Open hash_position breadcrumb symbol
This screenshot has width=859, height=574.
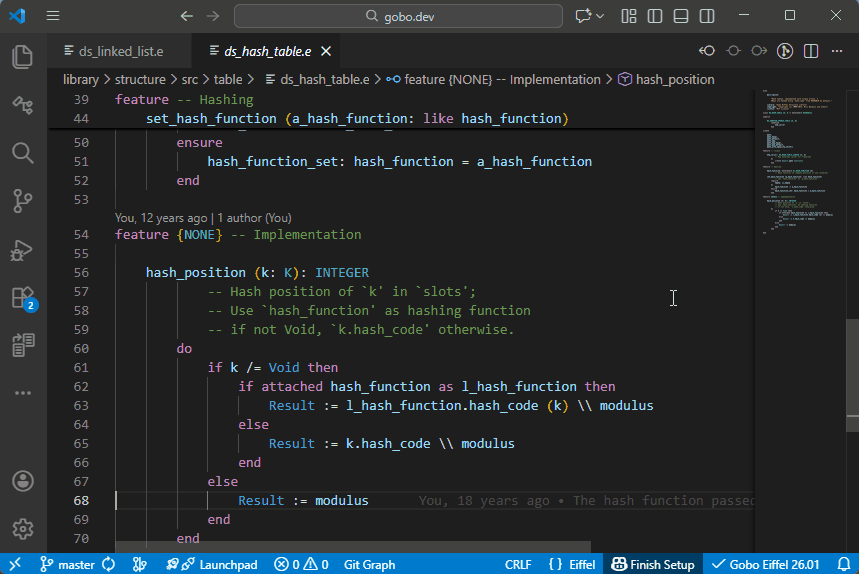click(x=667, y=79)
